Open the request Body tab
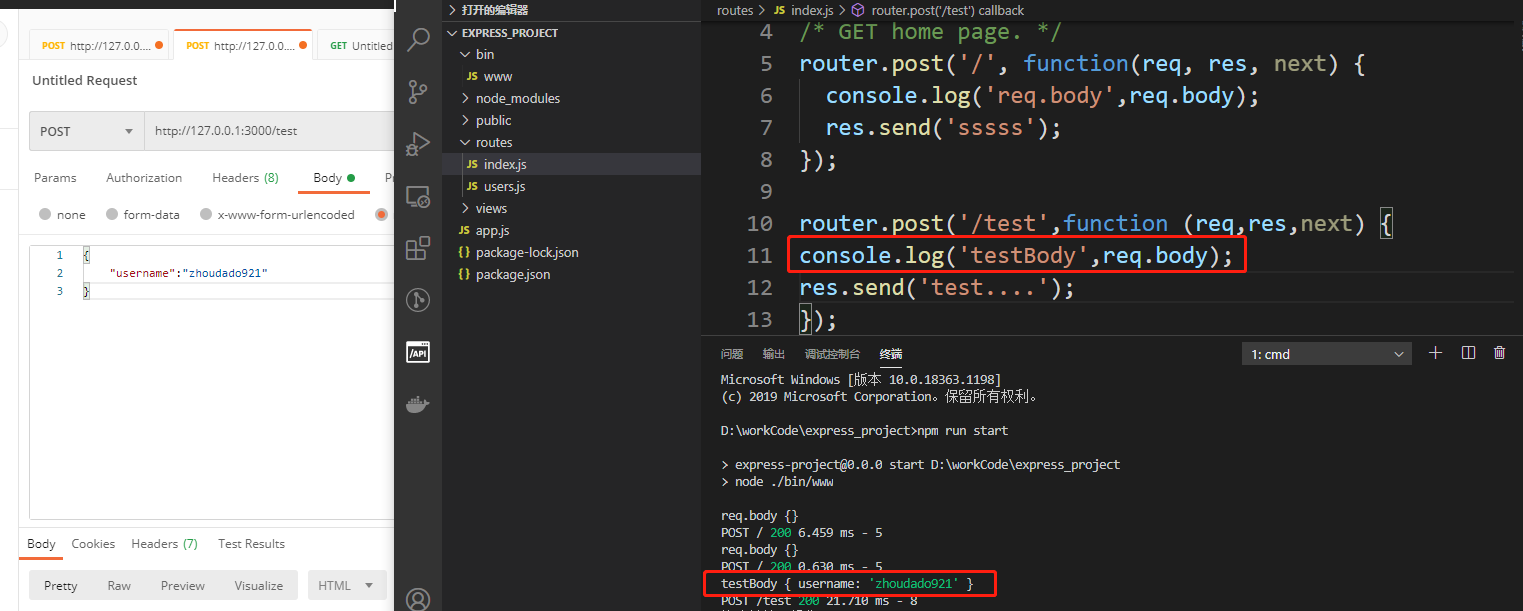 coord(334,178)
